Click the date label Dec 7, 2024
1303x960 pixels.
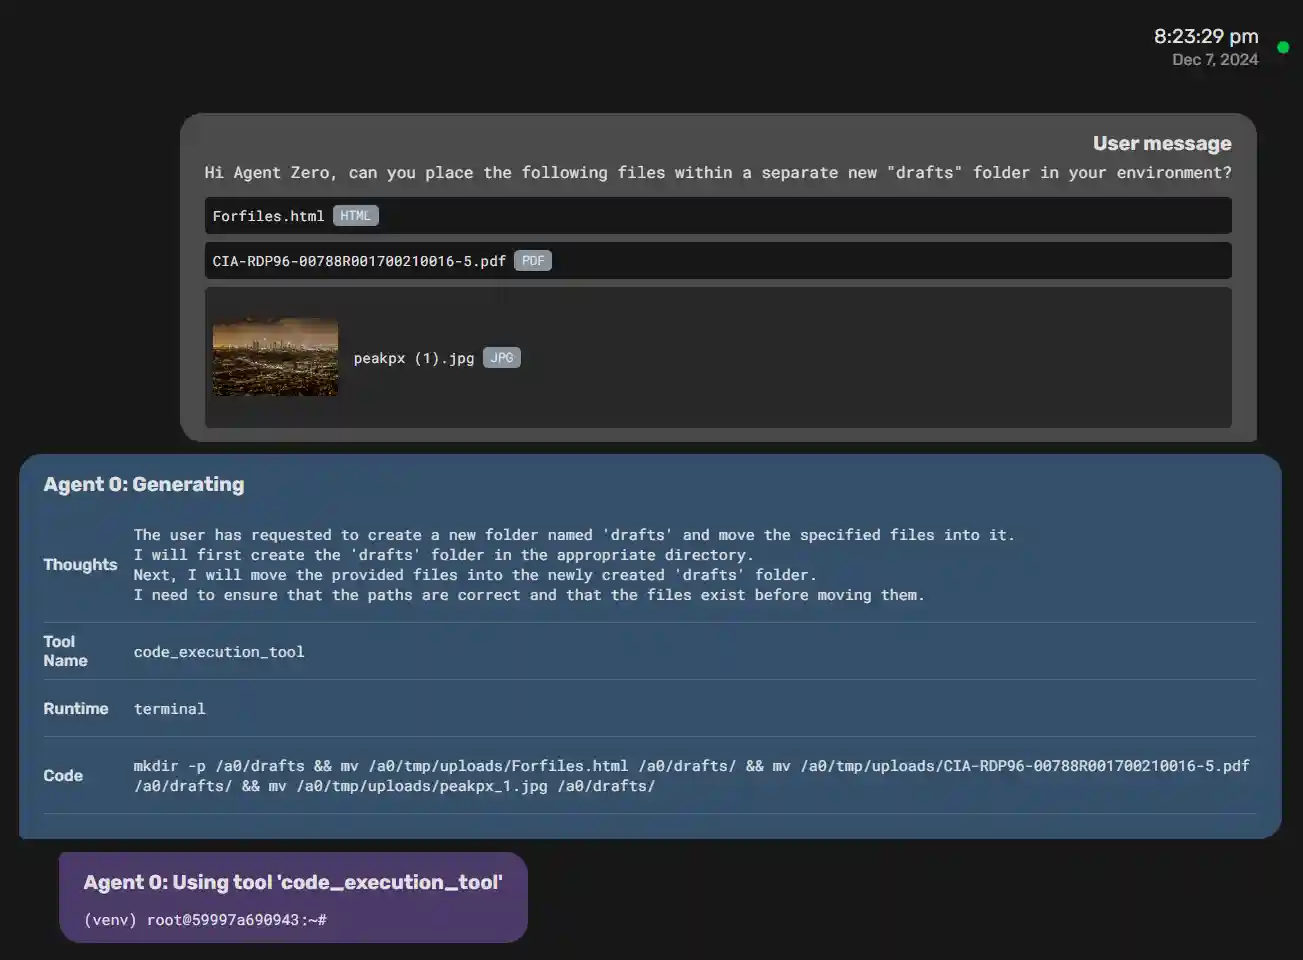tap(1214, 60)
